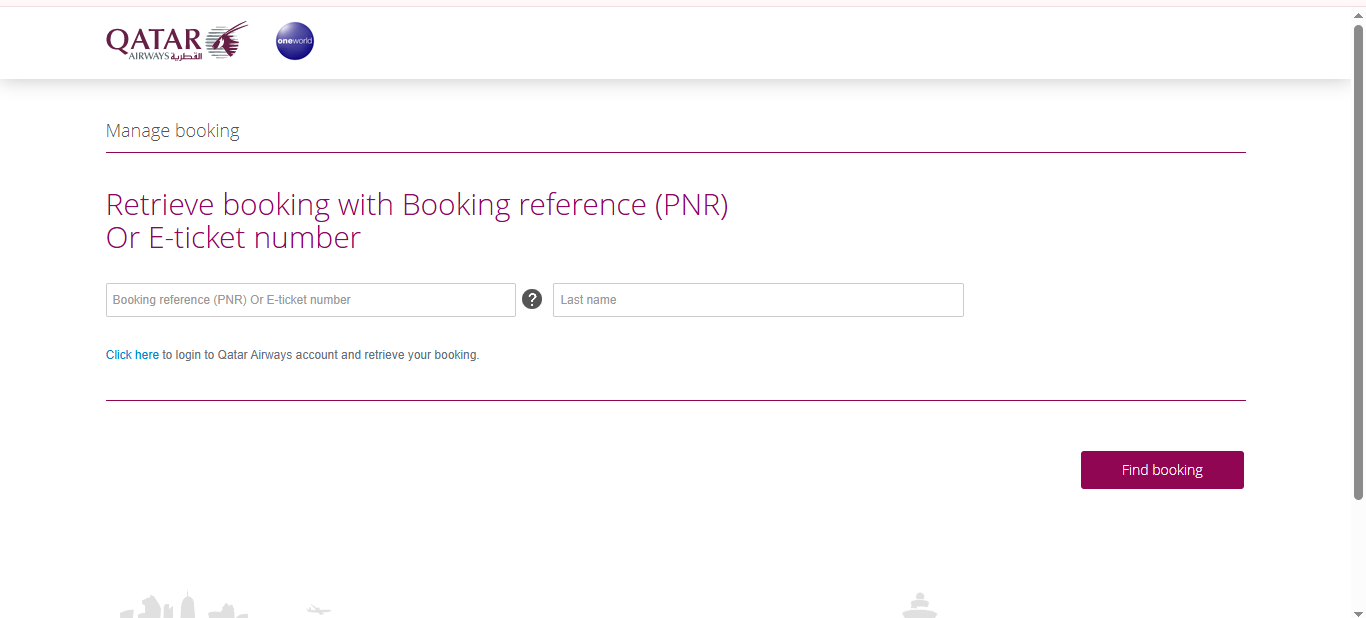The width and height of the screenshot is (1366, 618).
Task: Focus the Last name input field
Action: 758,300
